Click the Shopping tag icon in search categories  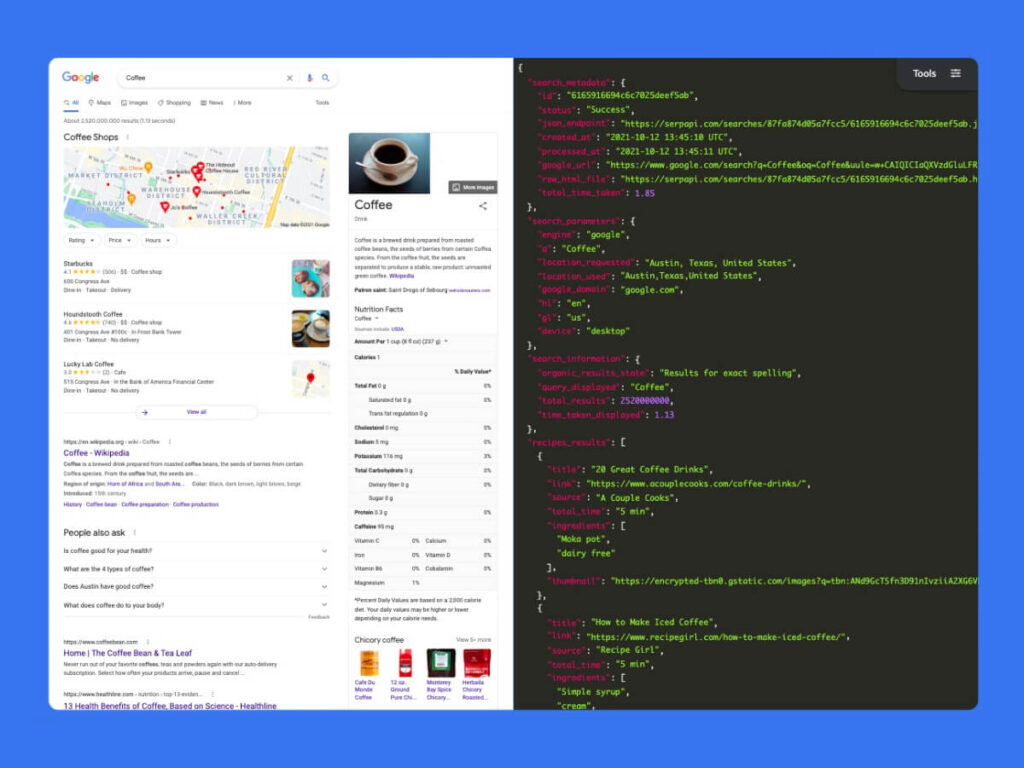point(160,102)
